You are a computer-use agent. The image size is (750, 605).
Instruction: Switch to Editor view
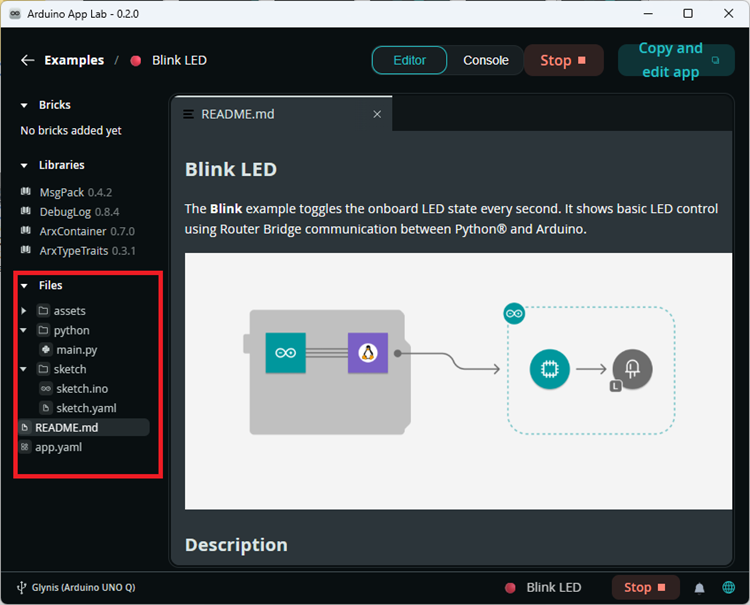coord(409,60)
